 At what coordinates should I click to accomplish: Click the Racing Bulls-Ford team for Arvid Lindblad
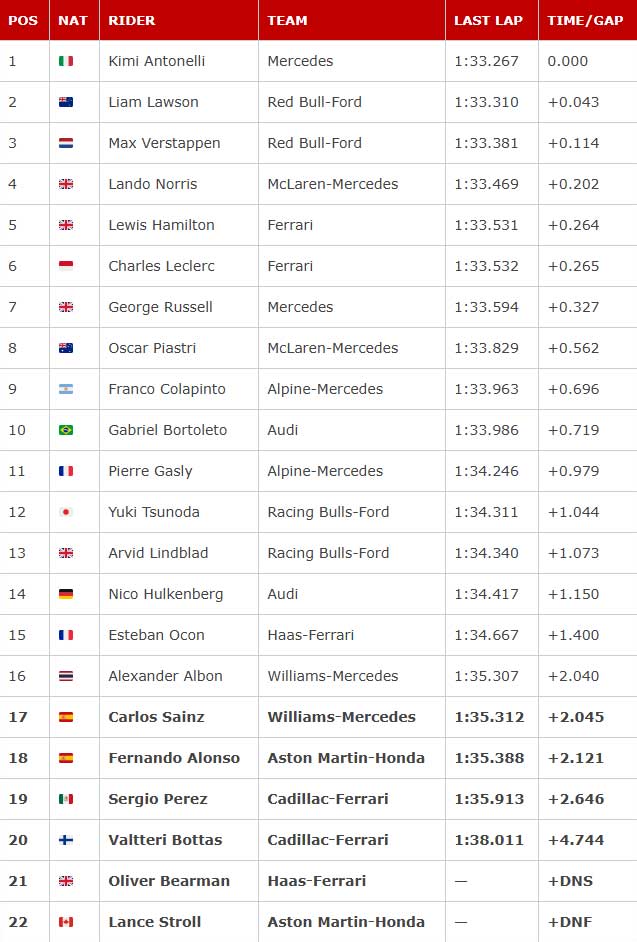pos(328,553)
